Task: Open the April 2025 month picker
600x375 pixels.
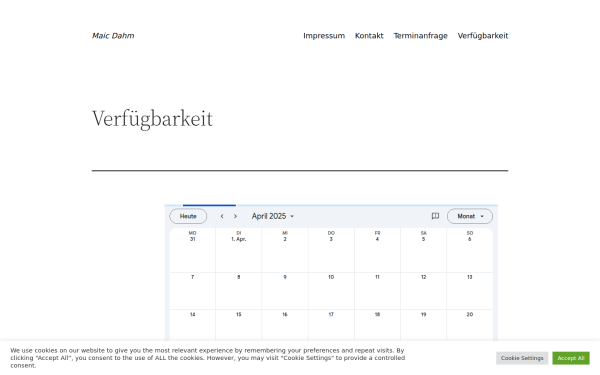Action: pos(273,216)
